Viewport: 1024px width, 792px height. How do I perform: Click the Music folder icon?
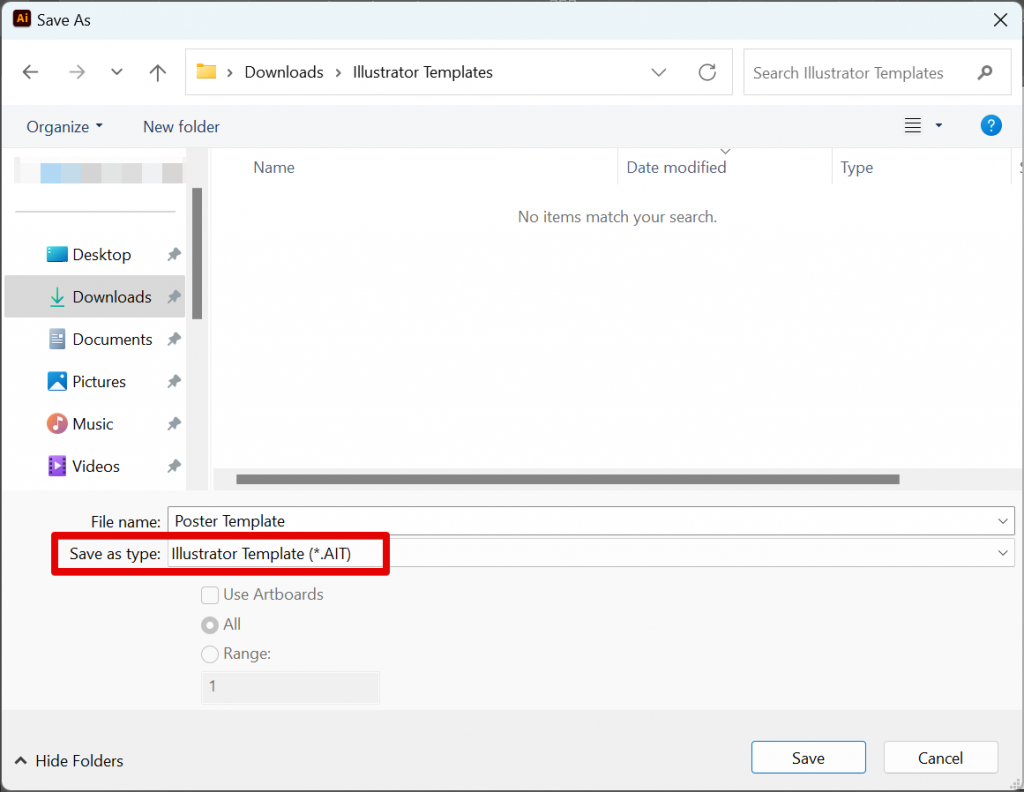pos(58,424)
